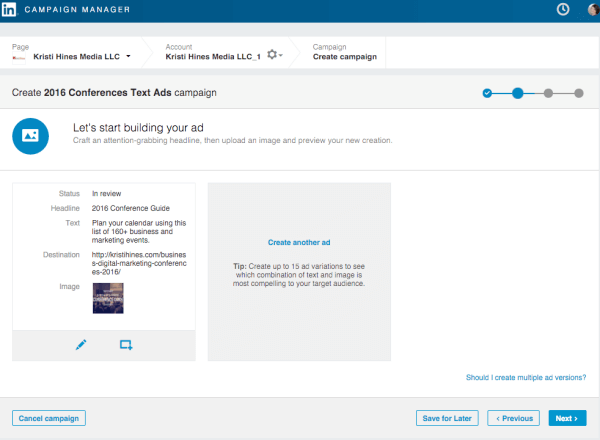Image resolution: width=600 pixels, height=440 pixels.
Task: Click the Kristi Hines page logo
Action: [21, 57]
